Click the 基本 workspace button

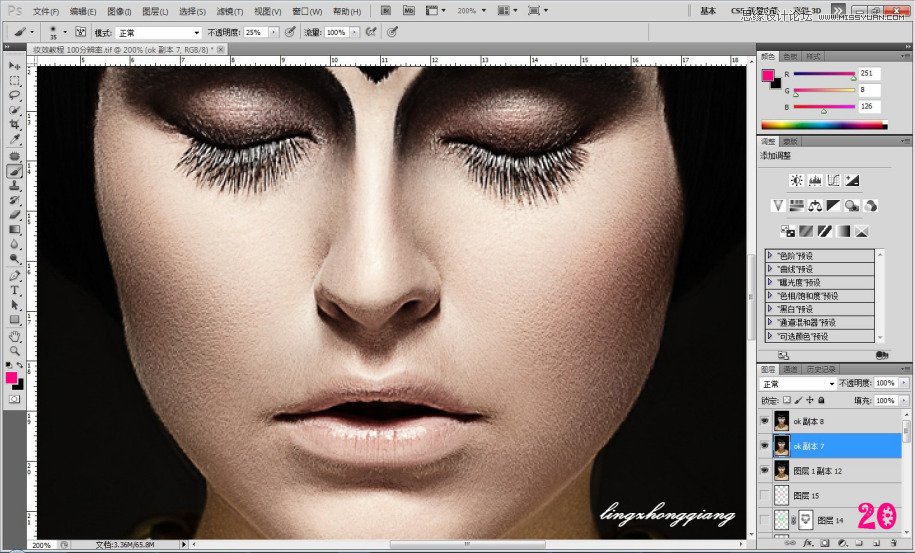coord(708,10)
